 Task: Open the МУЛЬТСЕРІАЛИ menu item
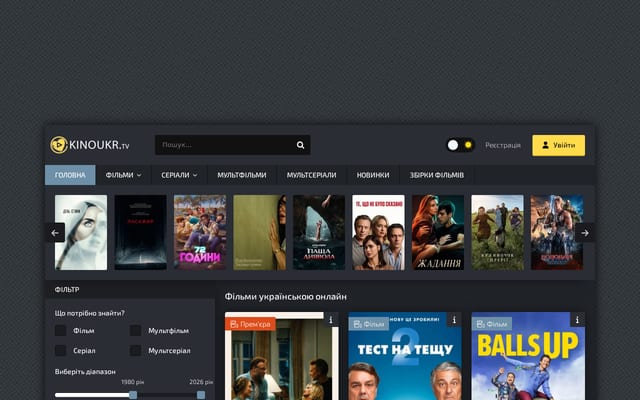click(x=311, y=175)
